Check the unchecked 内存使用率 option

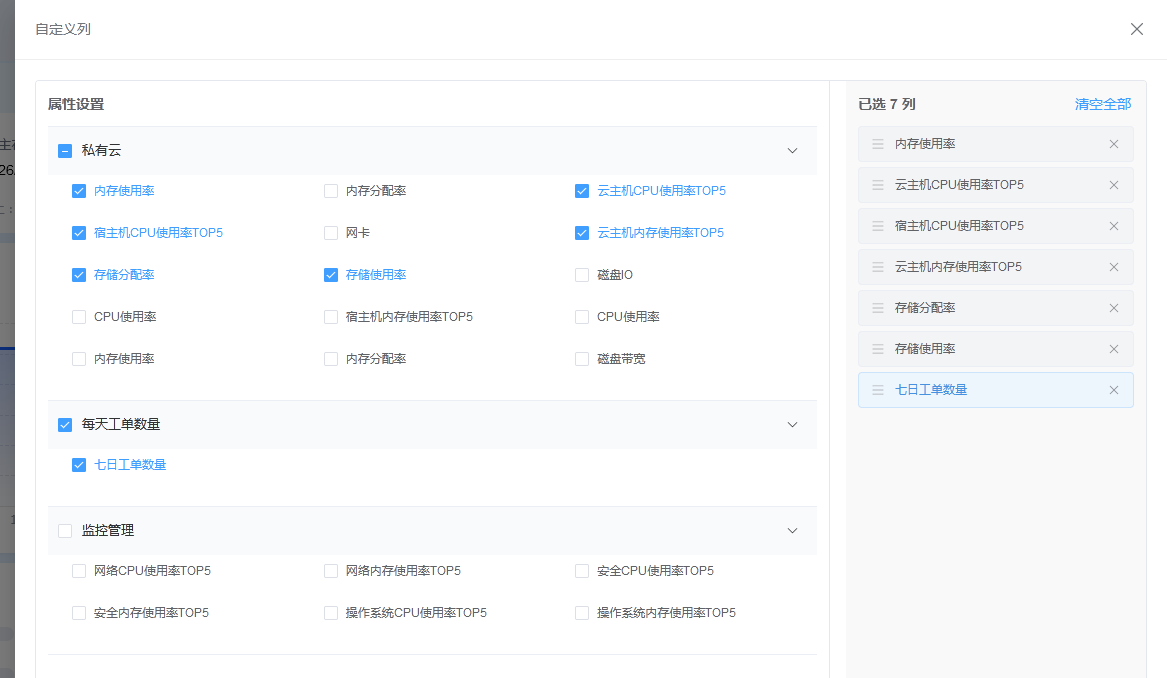pyautogui.click(x=79, y=359)
